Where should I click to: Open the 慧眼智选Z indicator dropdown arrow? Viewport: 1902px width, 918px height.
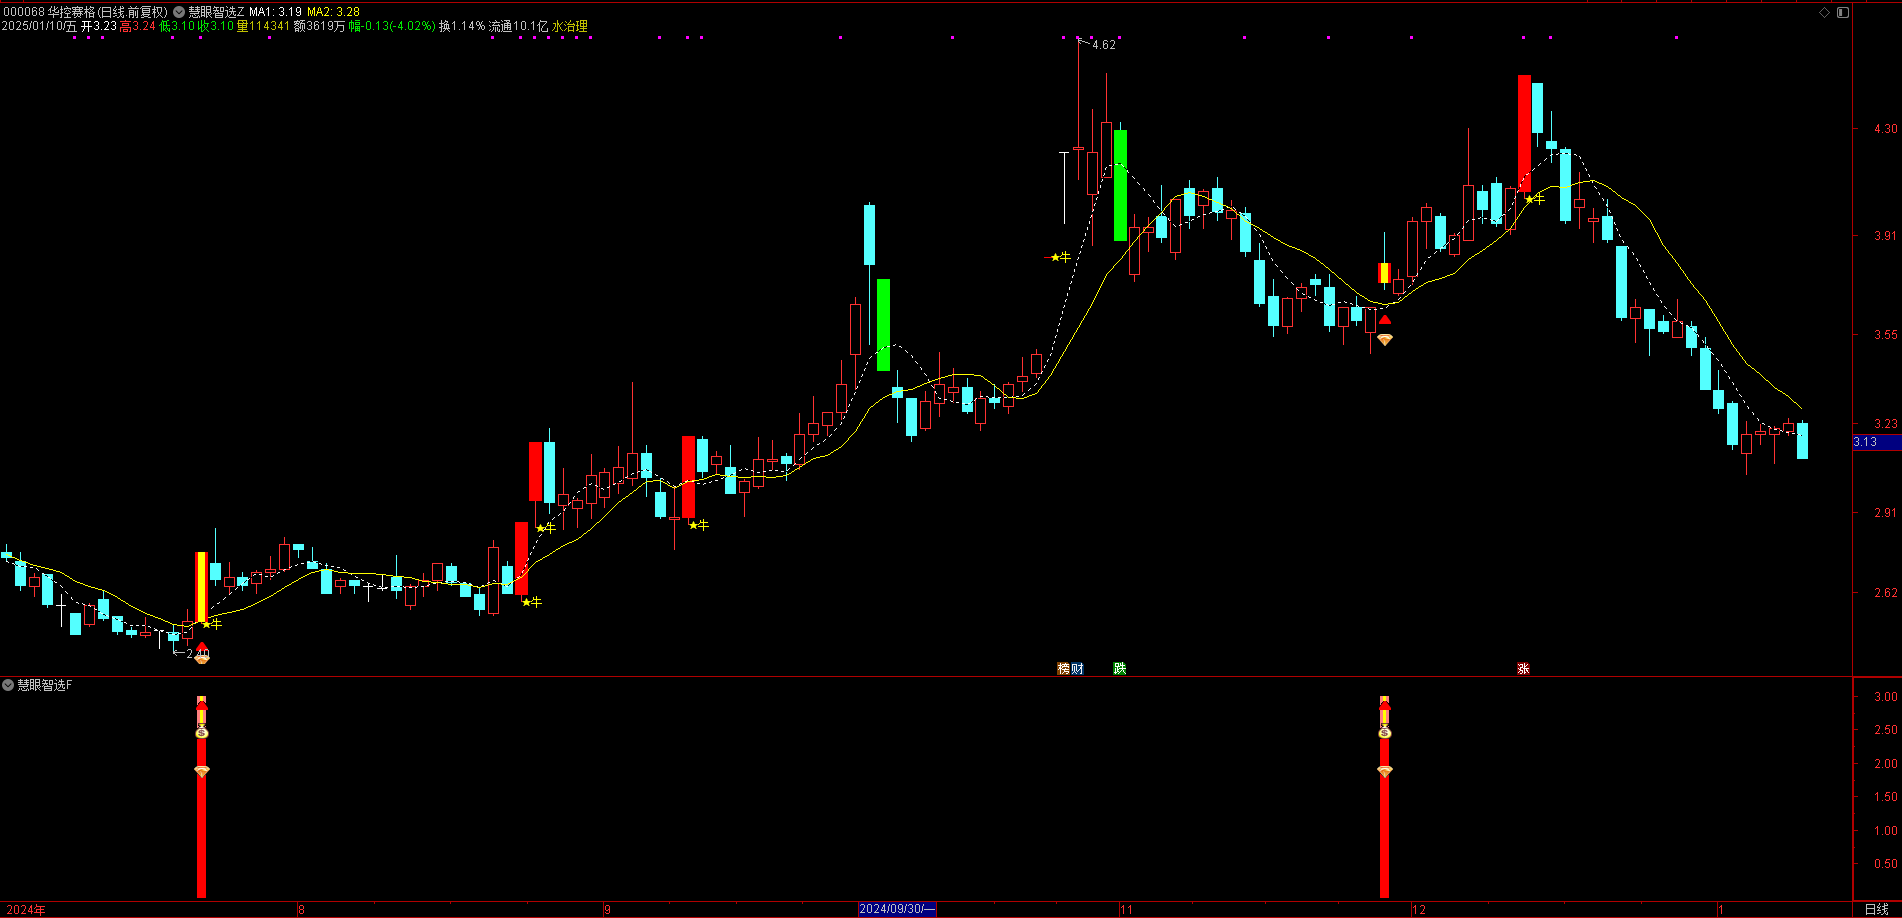(x=179, y=12)
